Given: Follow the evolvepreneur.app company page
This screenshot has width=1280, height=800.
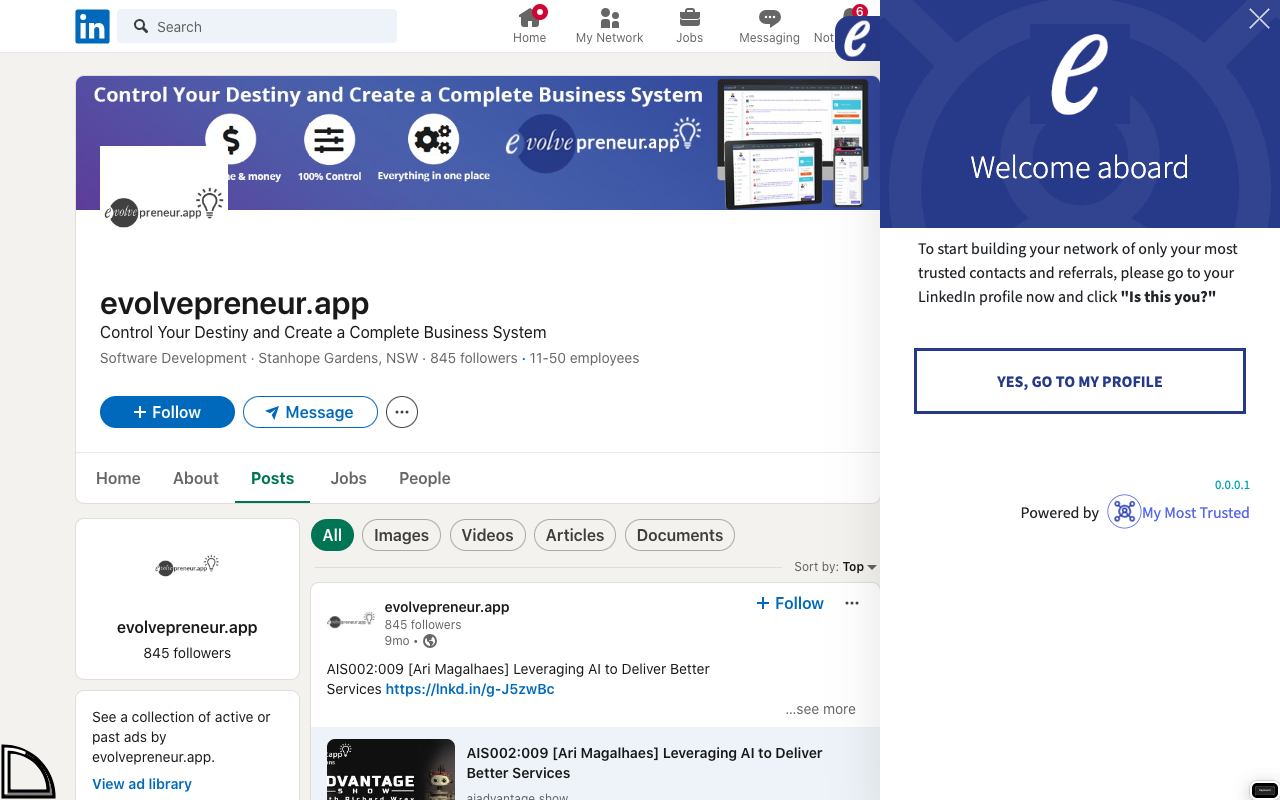Looking at the screenshot, I should point(167,412).
